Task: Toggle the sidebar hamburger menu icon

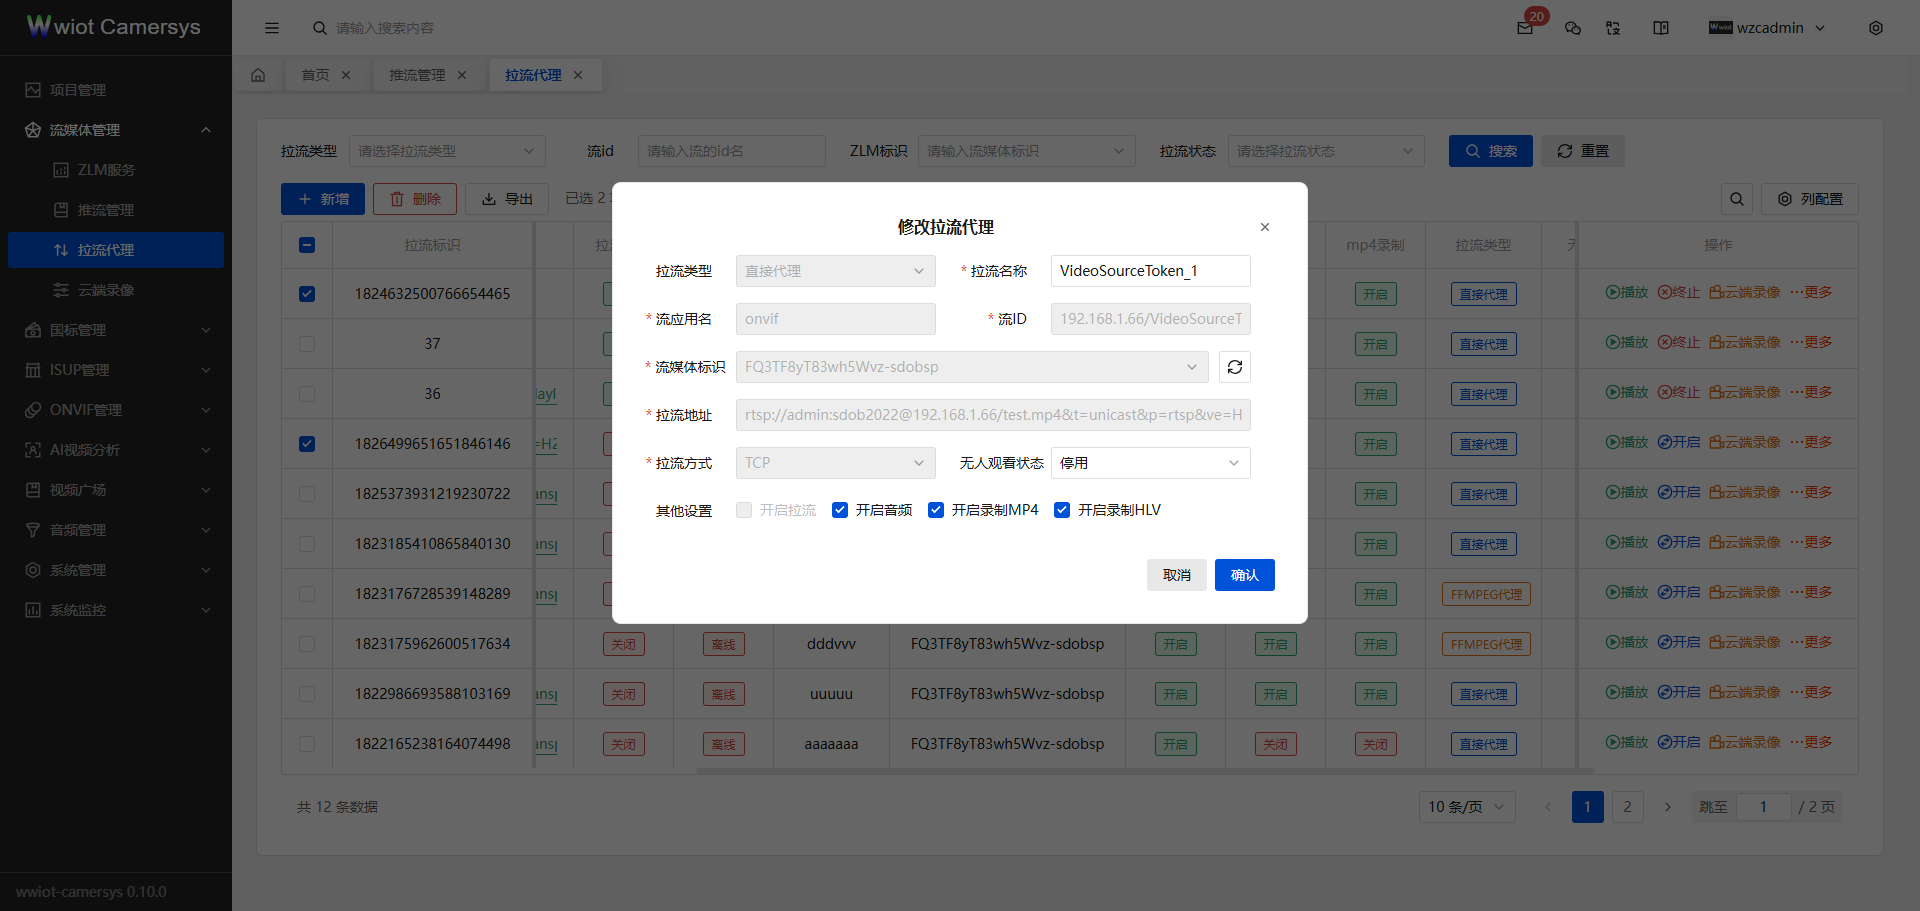Action: tap(272, 28)
